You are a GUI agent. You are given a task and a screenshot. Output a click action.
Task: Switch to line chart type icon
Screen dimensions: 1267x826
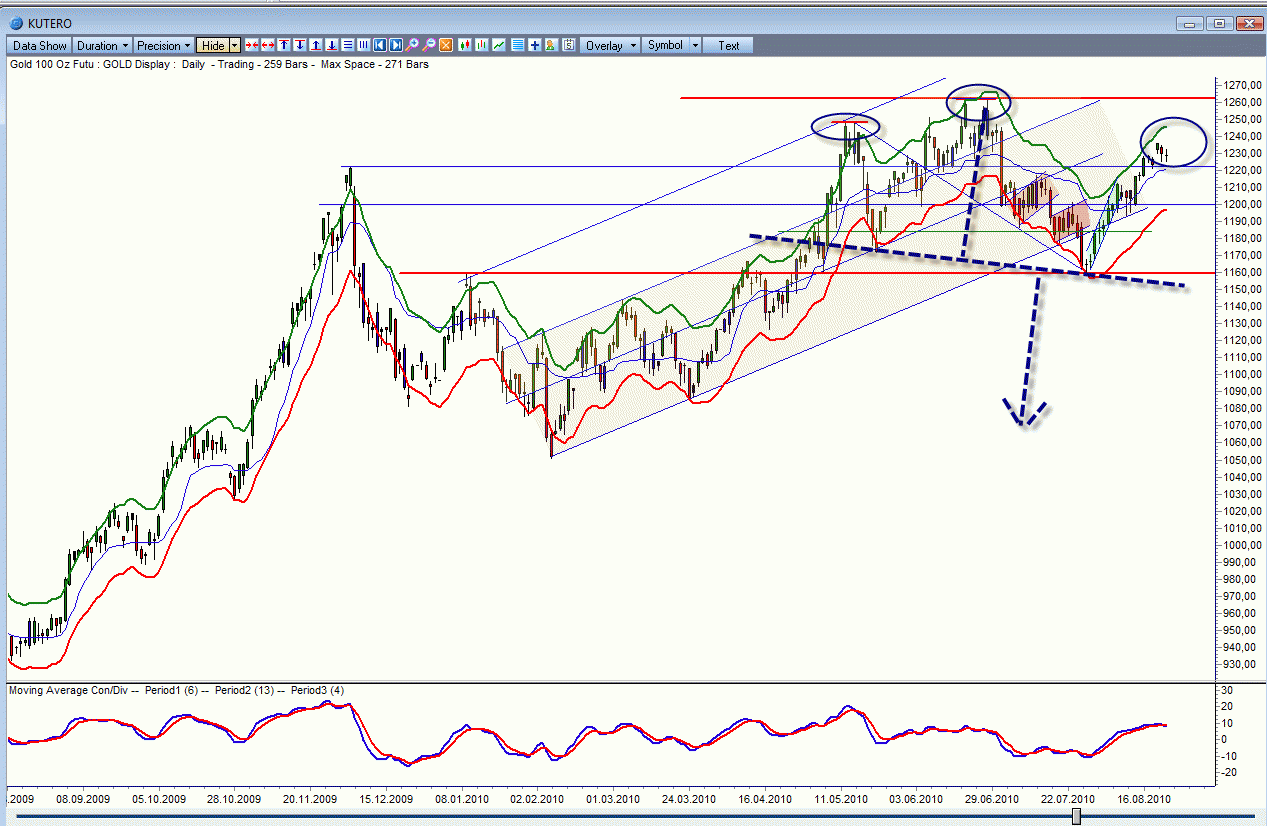pyautogui.click(x=499, y=45)
